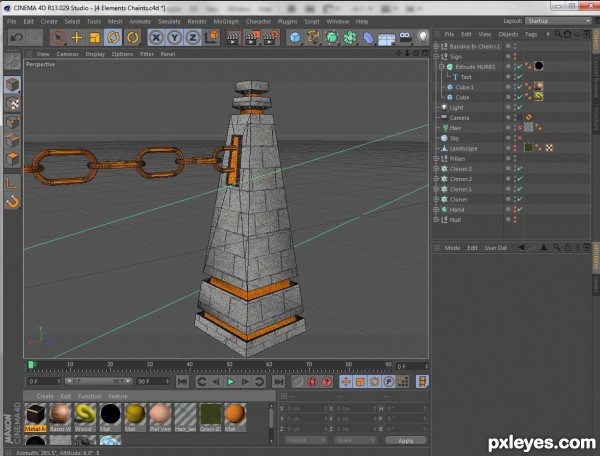The height and width of the screenshot is (456, 600).
Task: Toggle visibility dots for Landscape object
Action: pyautogui.click(x=515, y=148)
